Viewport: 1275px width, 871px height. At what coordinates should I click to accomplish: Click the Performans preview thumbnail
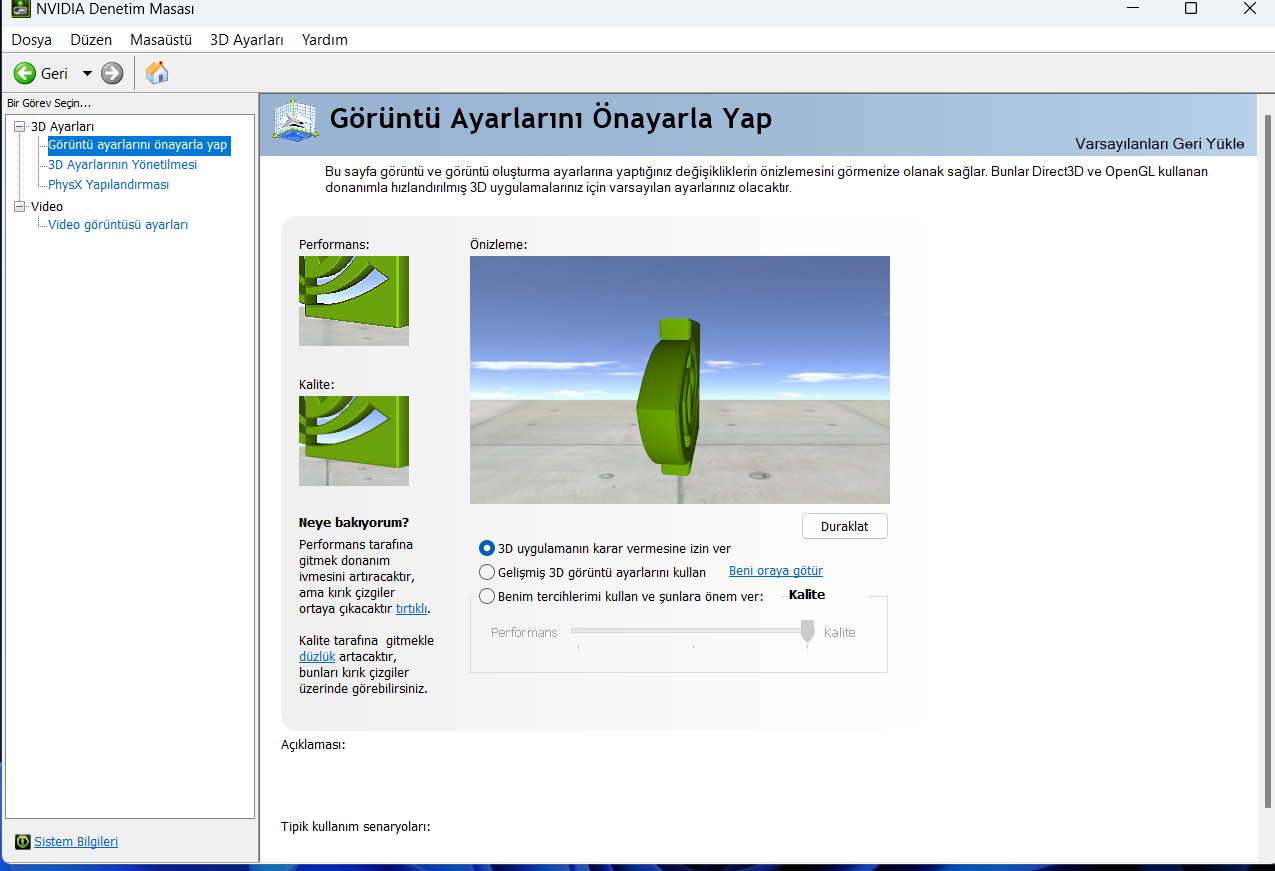click(x=354, y=301)
